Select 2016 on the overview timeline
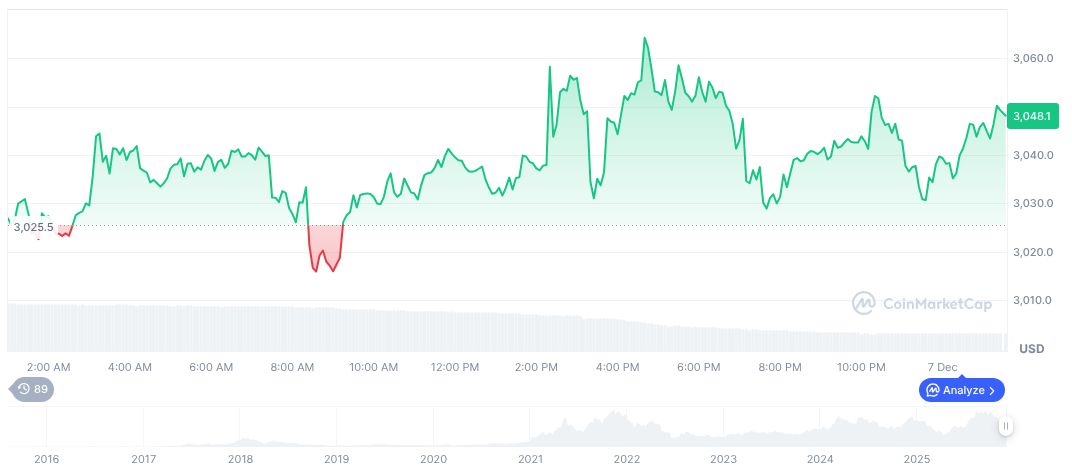The height and width of the screenshot is (470, 1072). (47, 459)
